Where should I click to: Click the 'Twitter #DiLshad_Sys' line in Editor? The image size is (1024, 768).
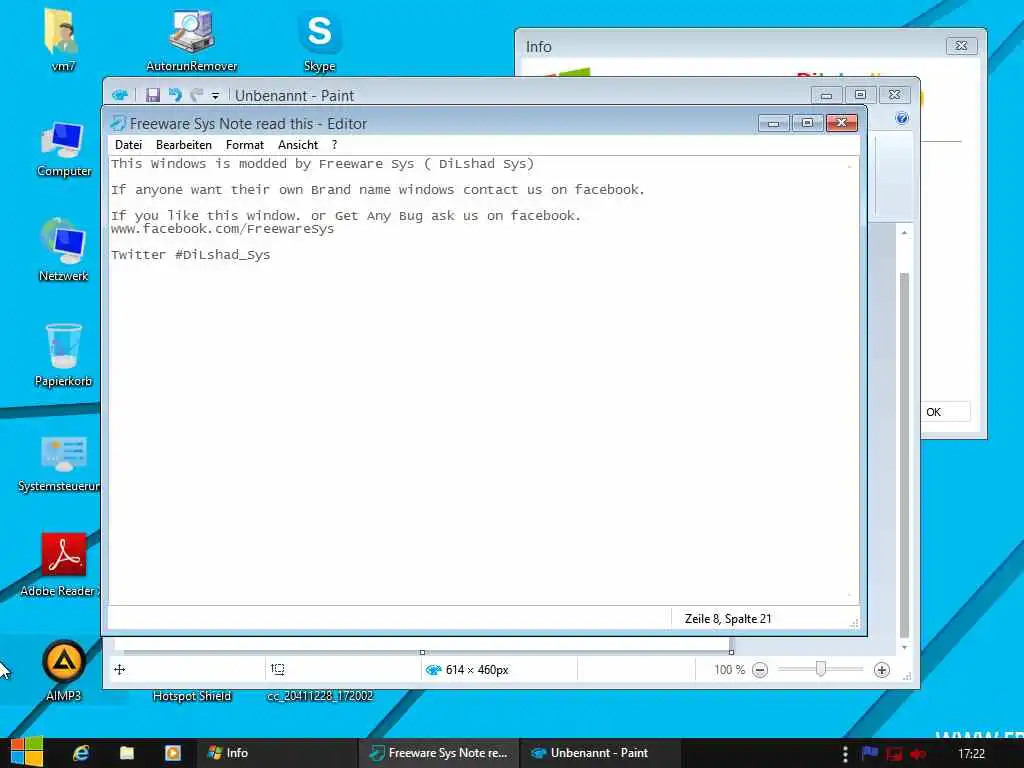coord(190,255)
